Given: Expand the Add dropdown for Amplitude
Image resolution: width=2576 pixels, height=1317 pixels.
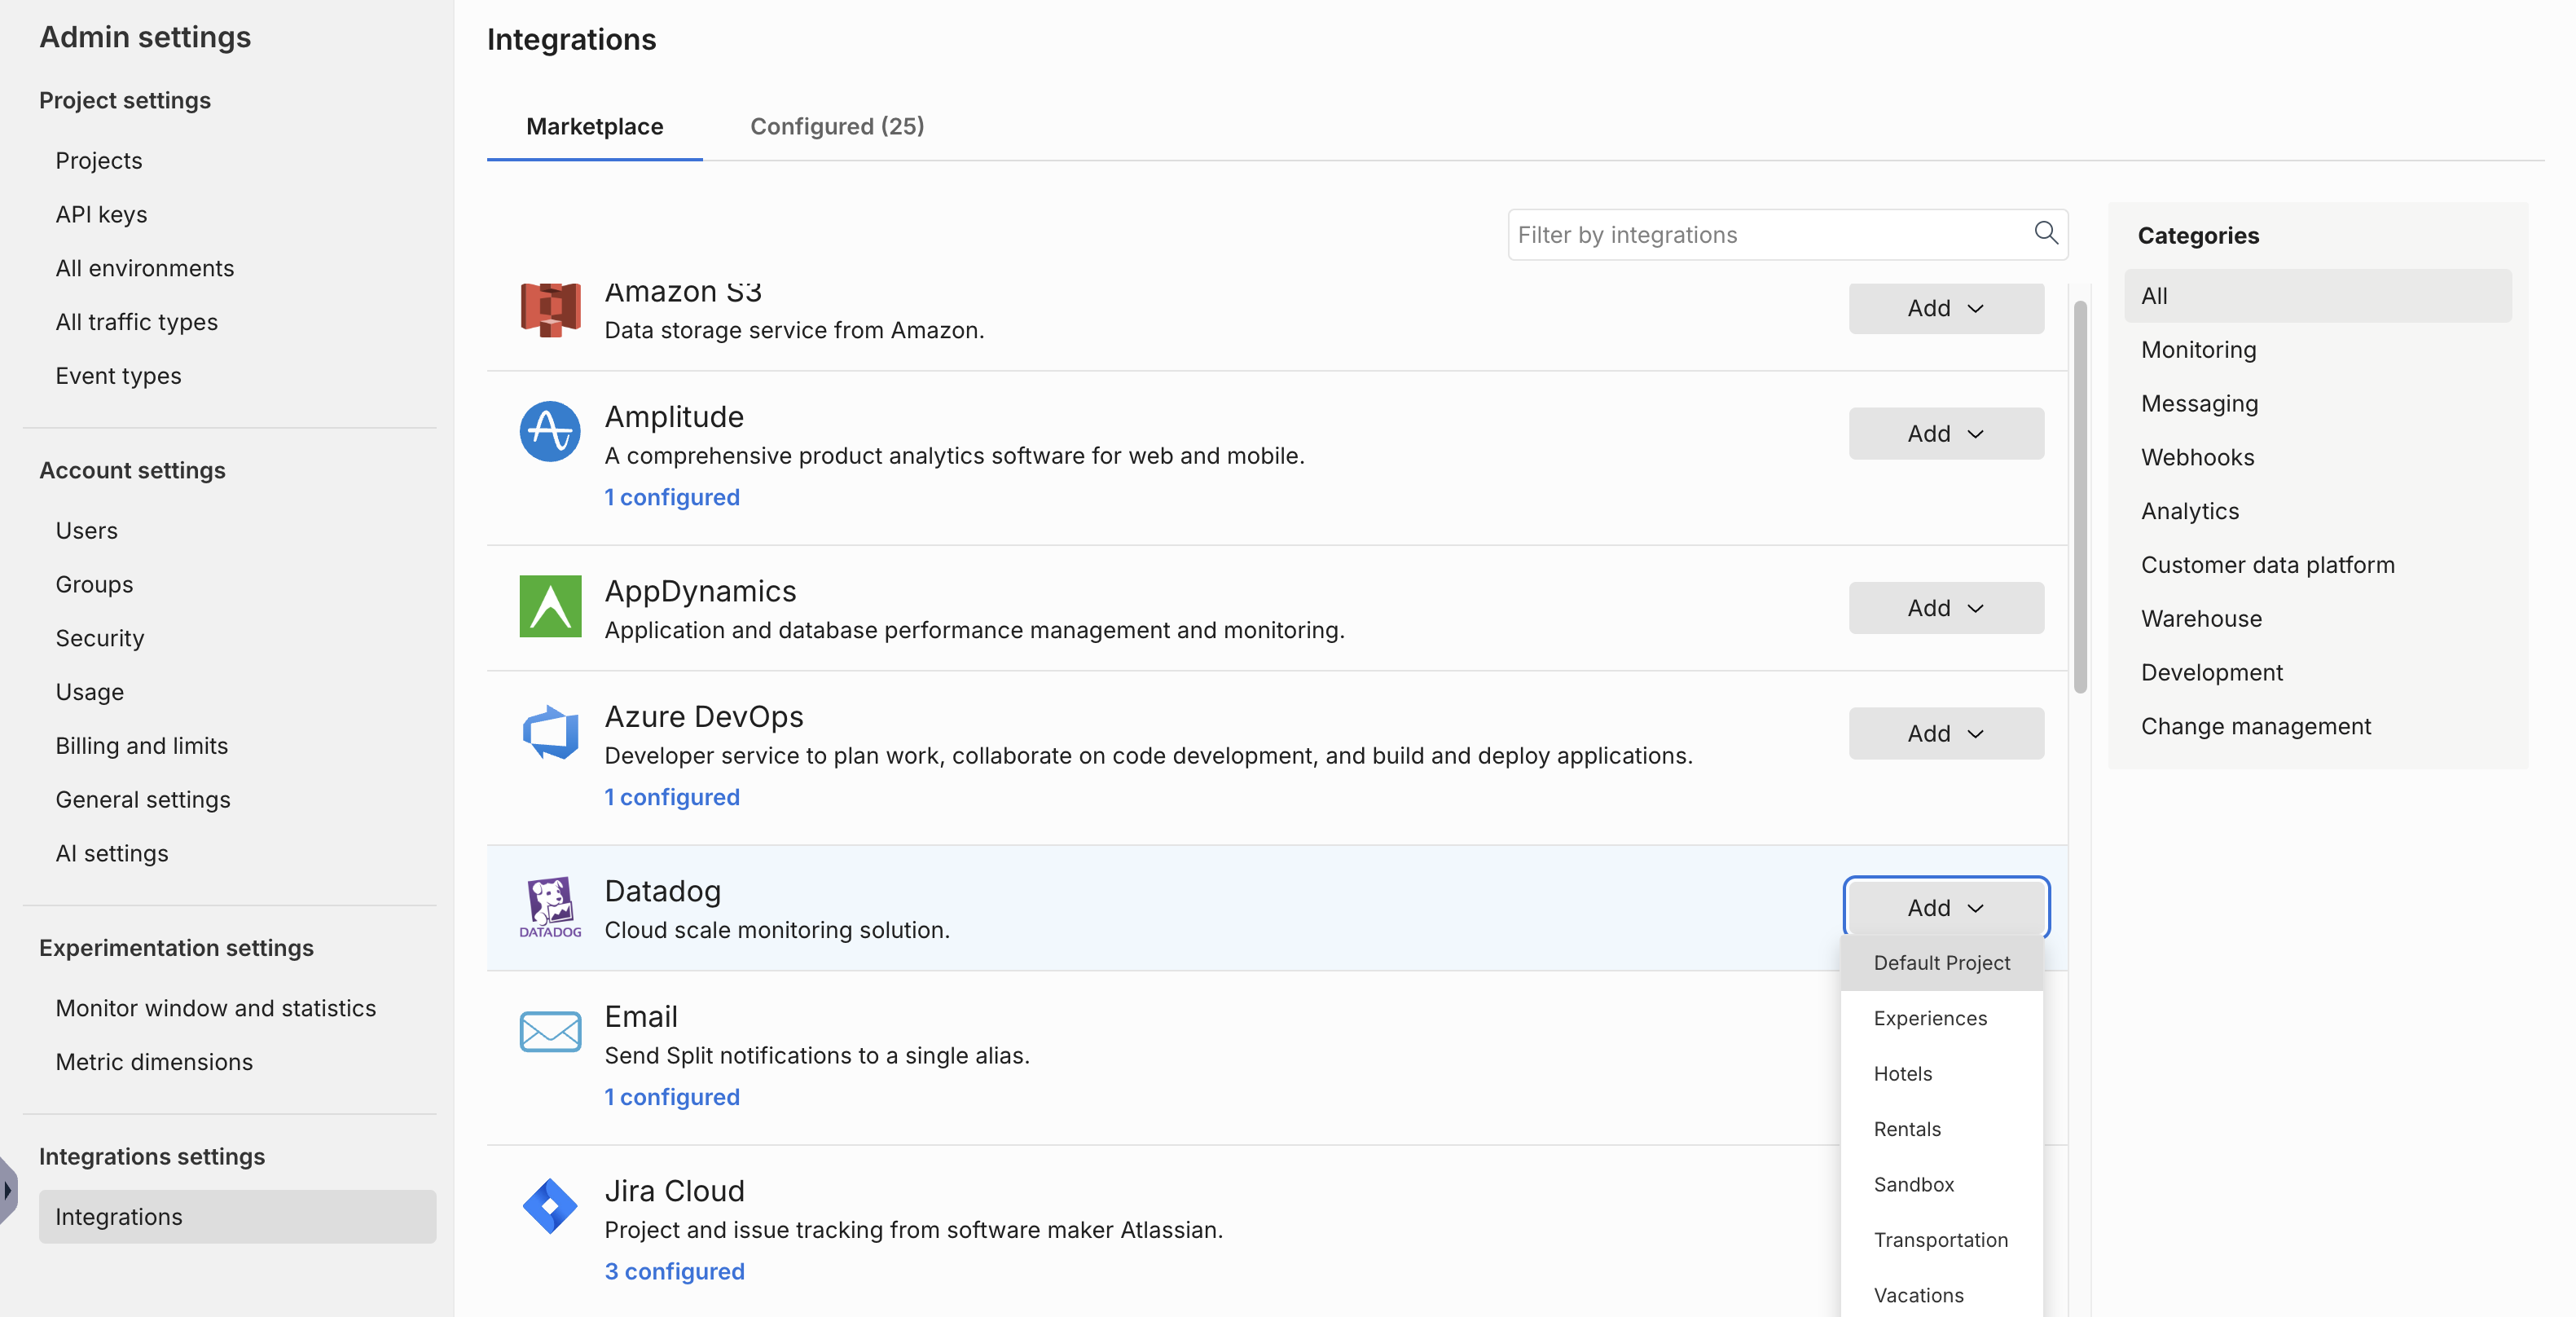Looking at the screenshot, I should [1945, 433].
